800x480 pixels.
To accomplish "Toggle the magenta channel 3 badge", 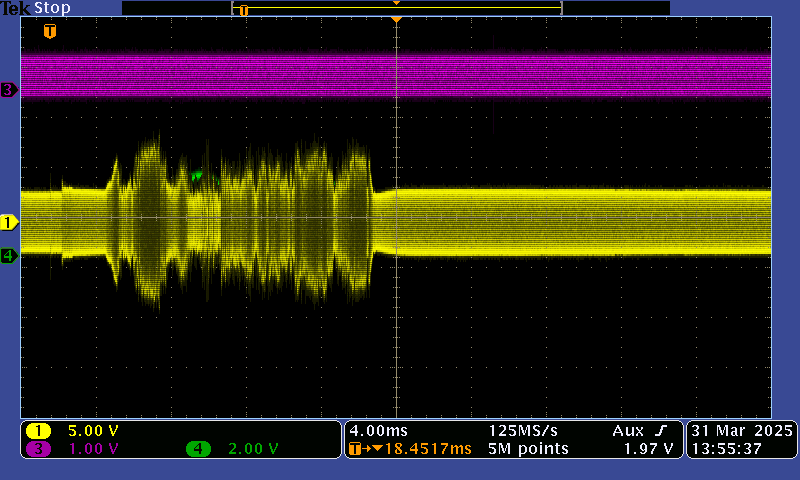I will [x=39, y=449].
